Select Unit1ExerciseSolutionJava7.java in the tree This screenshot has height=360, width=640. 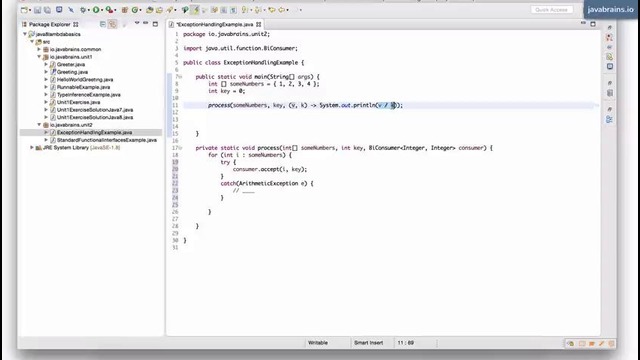point(95,110)
